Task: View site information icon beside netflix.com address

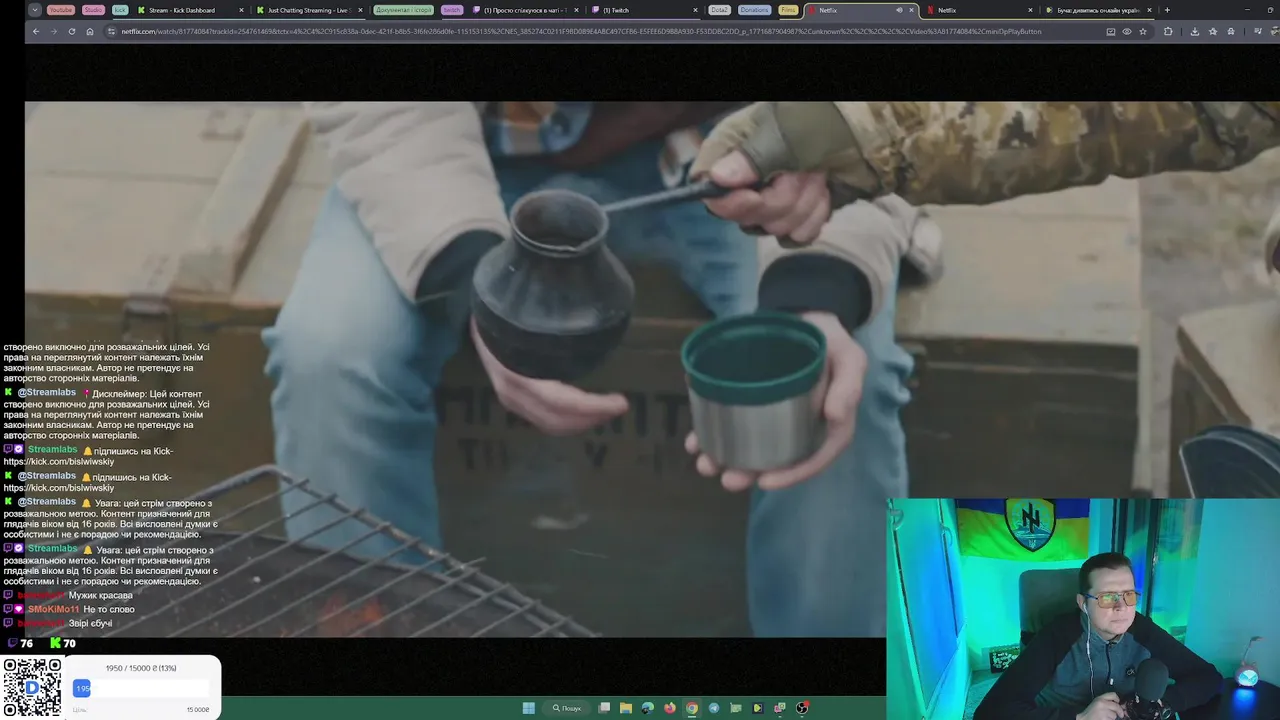Action: click(112, 31)
